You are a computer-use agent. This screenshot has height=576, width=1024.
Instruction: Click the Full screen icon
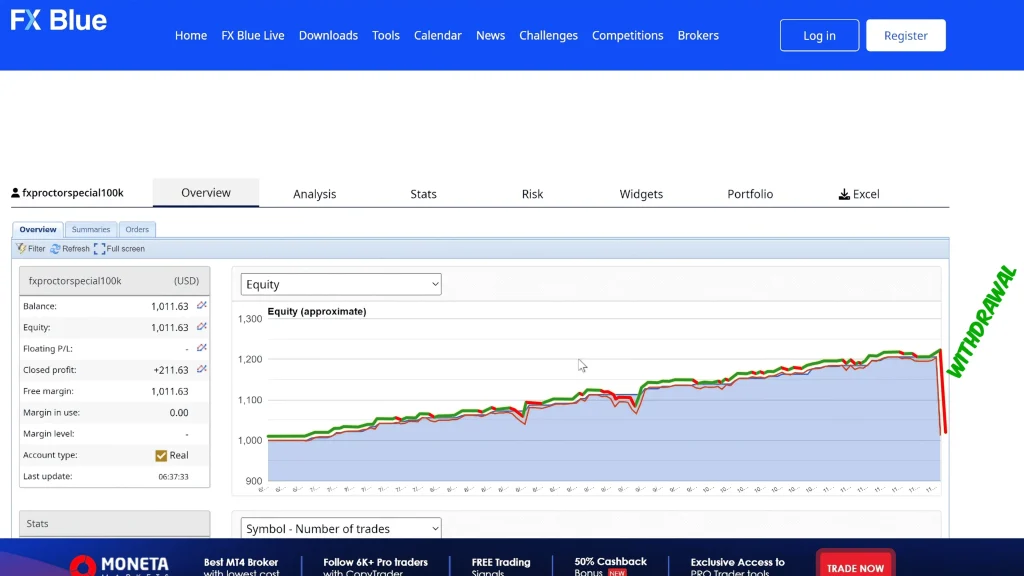click(x=99, y=248)
